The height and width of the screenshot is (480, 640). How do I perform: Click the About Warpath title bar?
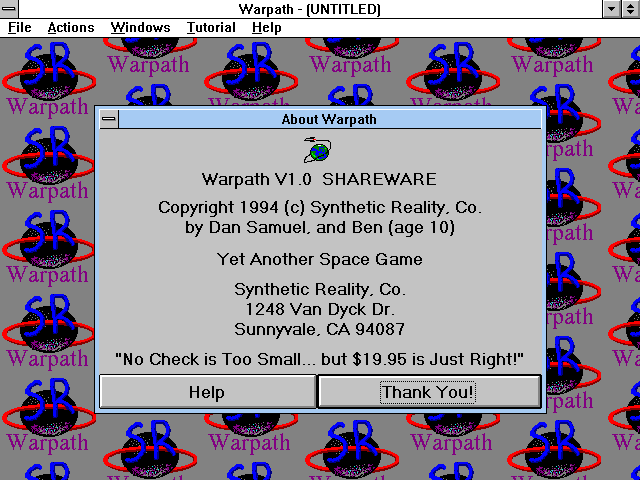point(329,120)
